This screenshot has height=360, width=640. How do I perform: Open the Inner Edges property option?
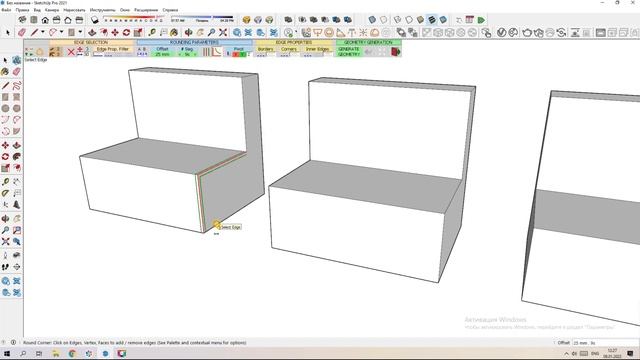point(318,49)
